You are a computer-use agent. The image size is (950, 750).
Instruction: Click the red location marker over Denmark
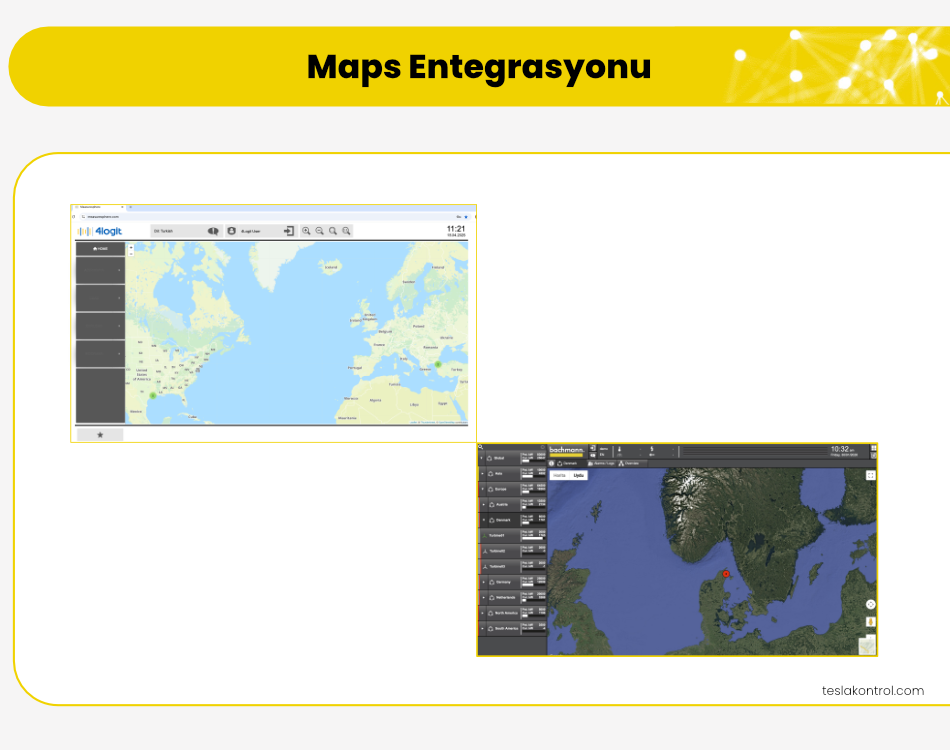tap(726, 574)
